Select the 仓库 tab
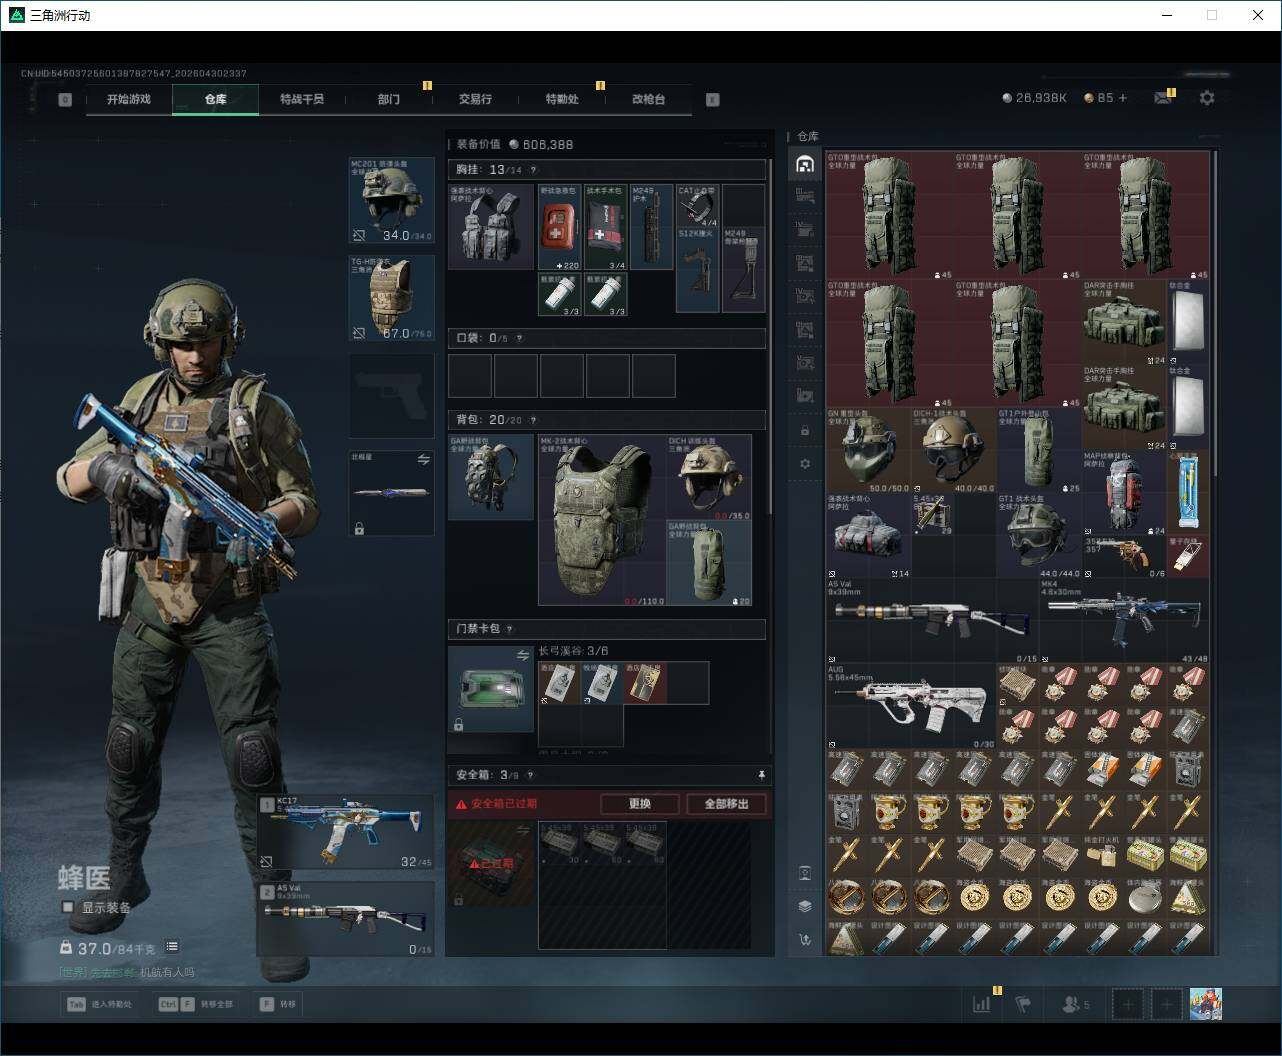This screenshot has width=1282, height=1056. (215, 99)
